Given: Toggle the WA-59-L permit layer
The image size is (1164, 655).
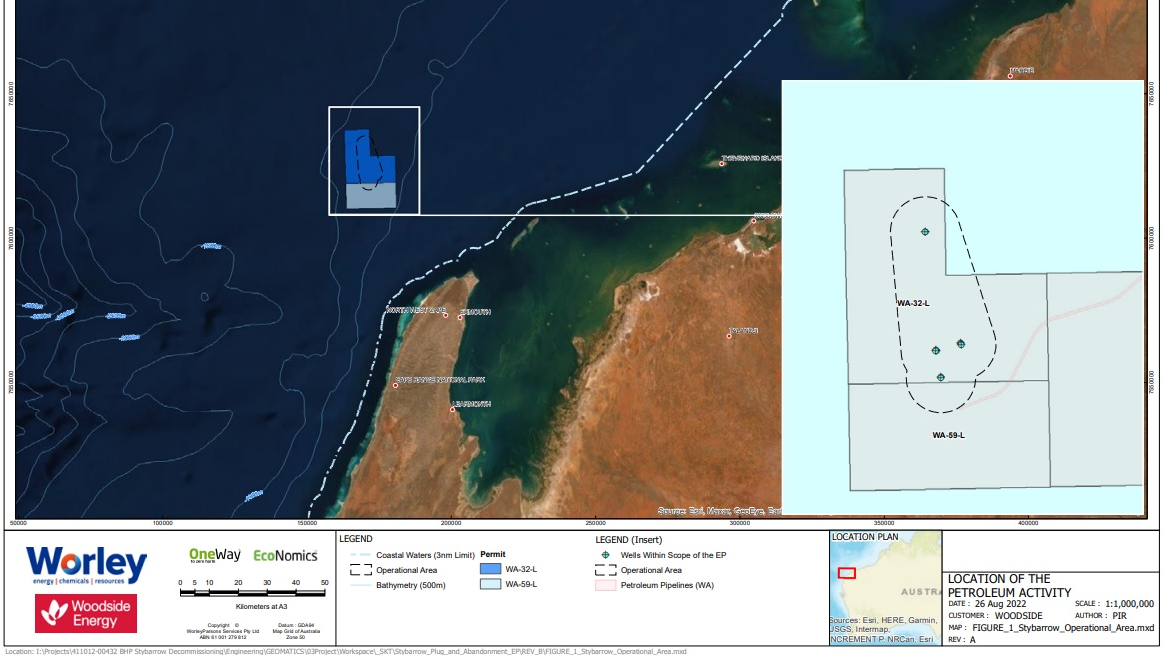Looking at the screenshot, I should (491, 583).
